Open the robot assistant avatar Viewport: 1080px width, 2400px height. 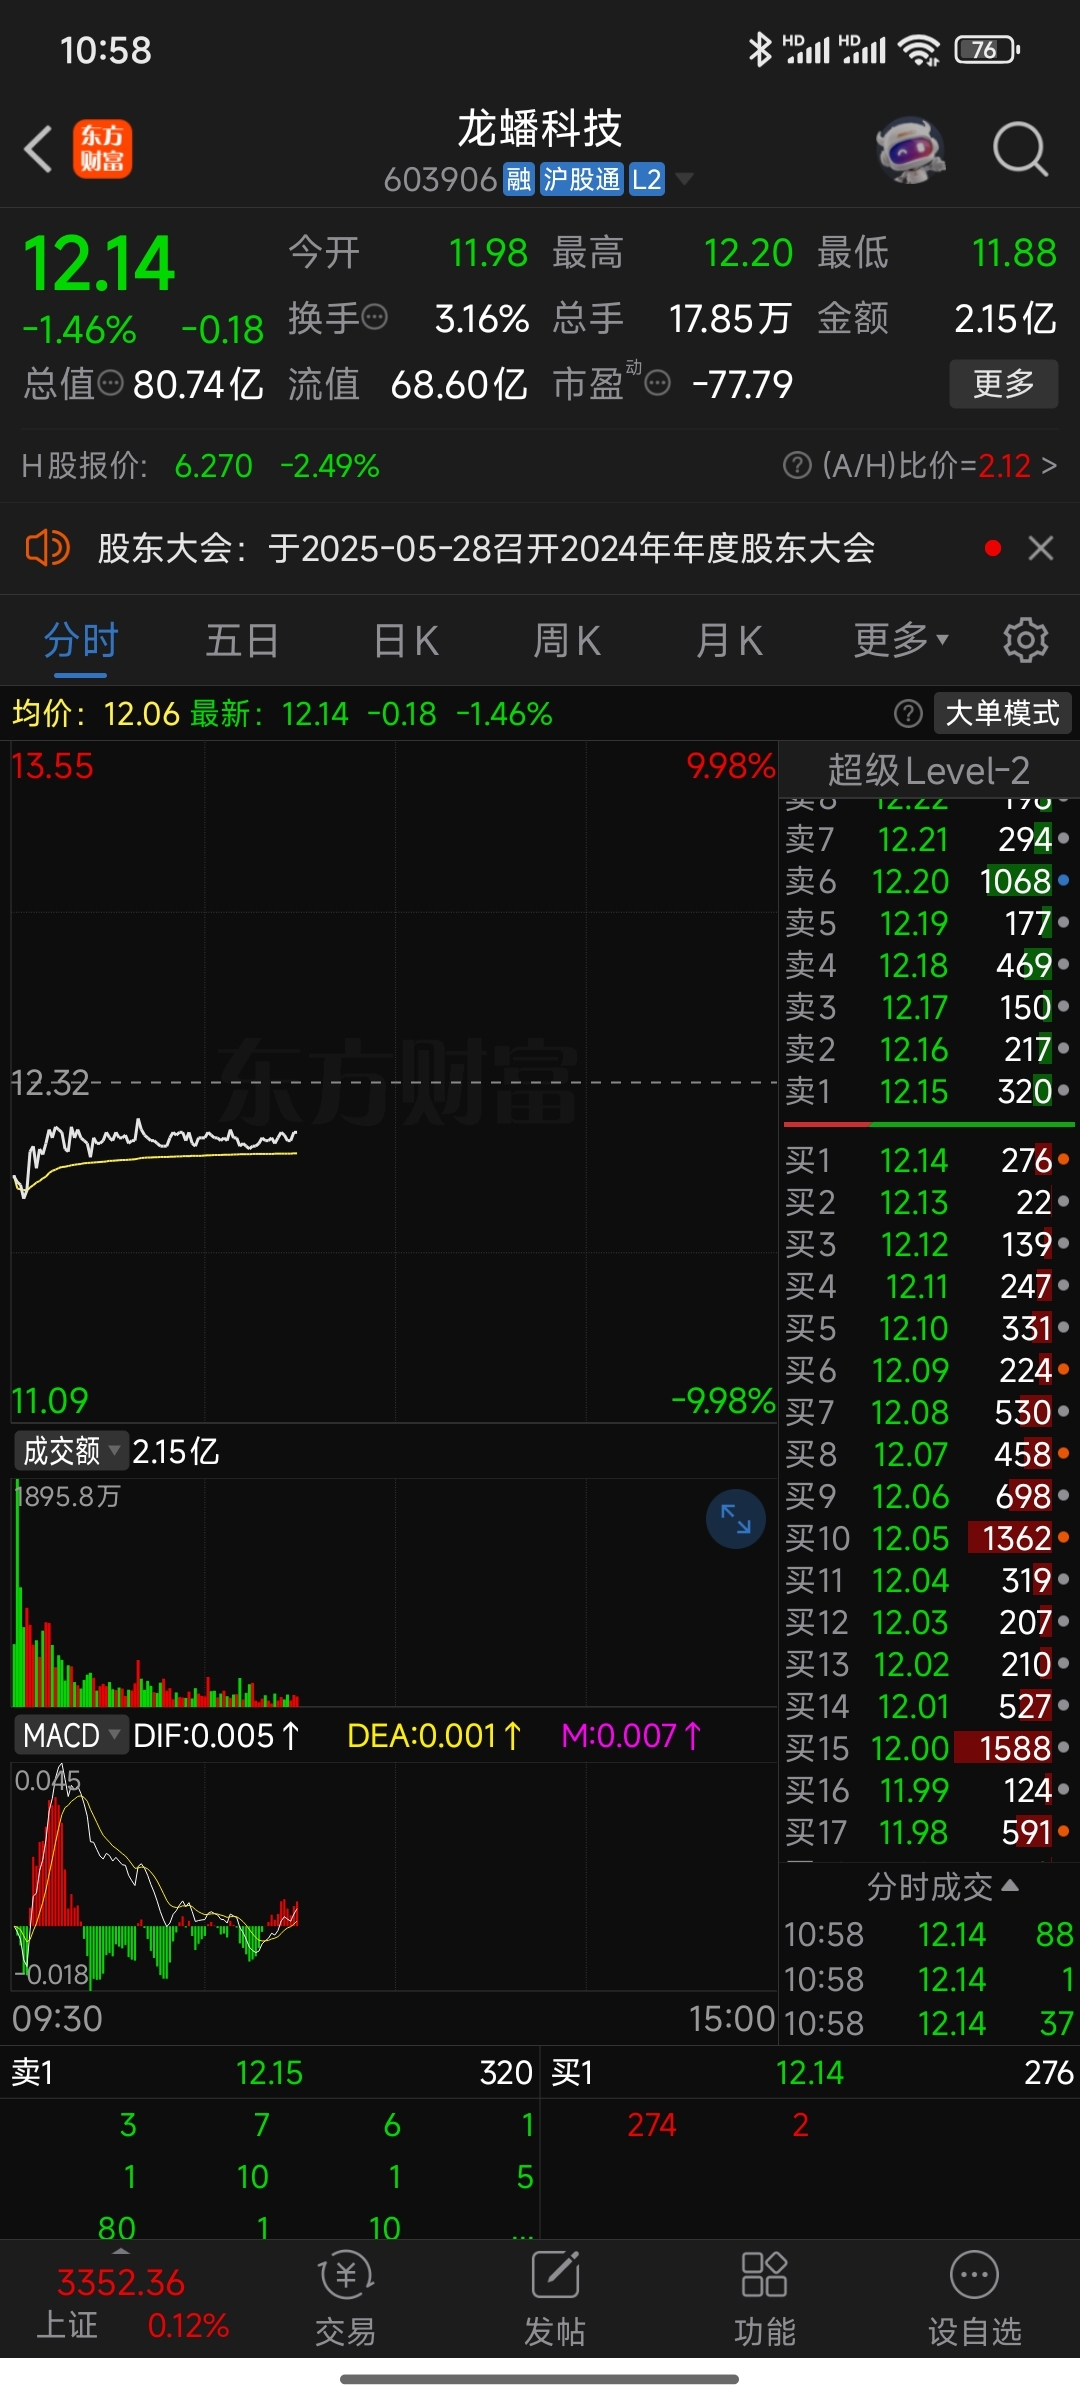point(910,150)
